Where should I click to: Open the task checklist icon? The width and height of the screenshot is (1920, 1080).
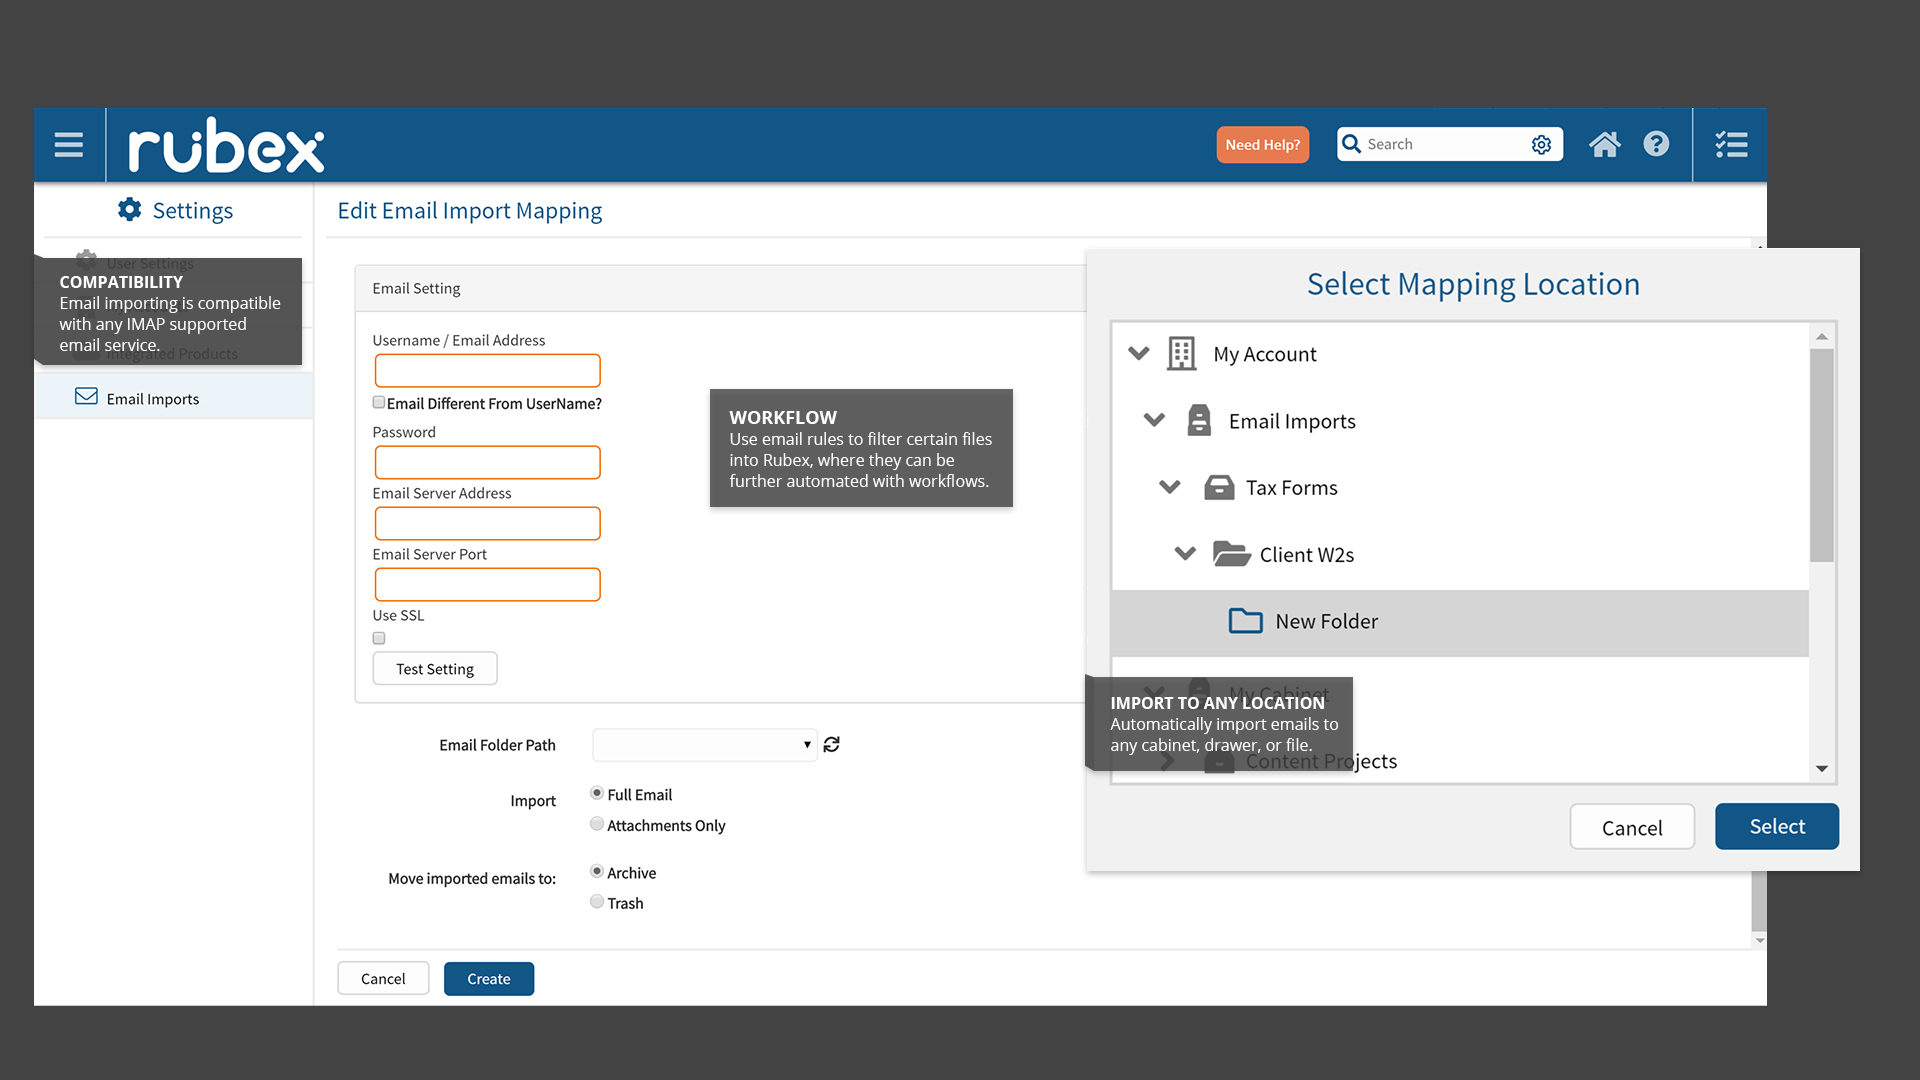1731,145
